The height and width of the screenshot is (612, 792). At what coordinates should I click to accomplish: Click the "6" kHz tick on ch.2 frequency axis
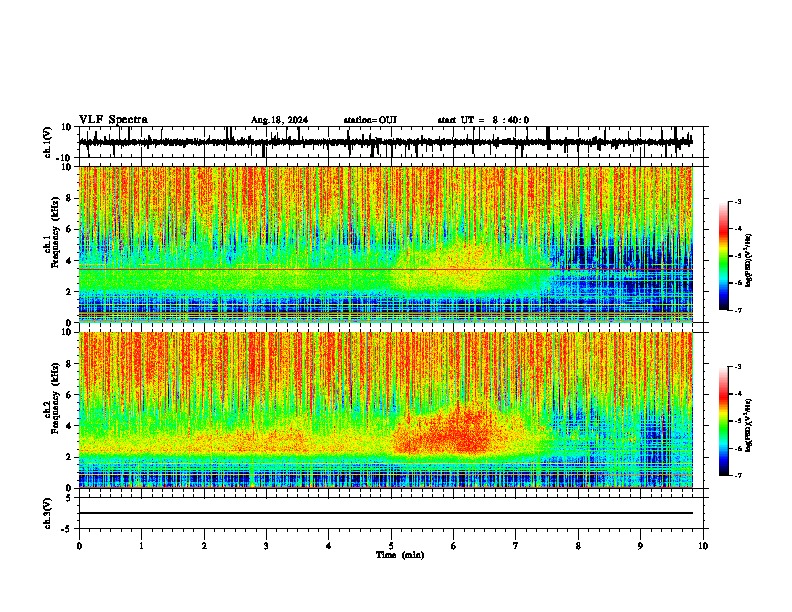click(69, 395)
